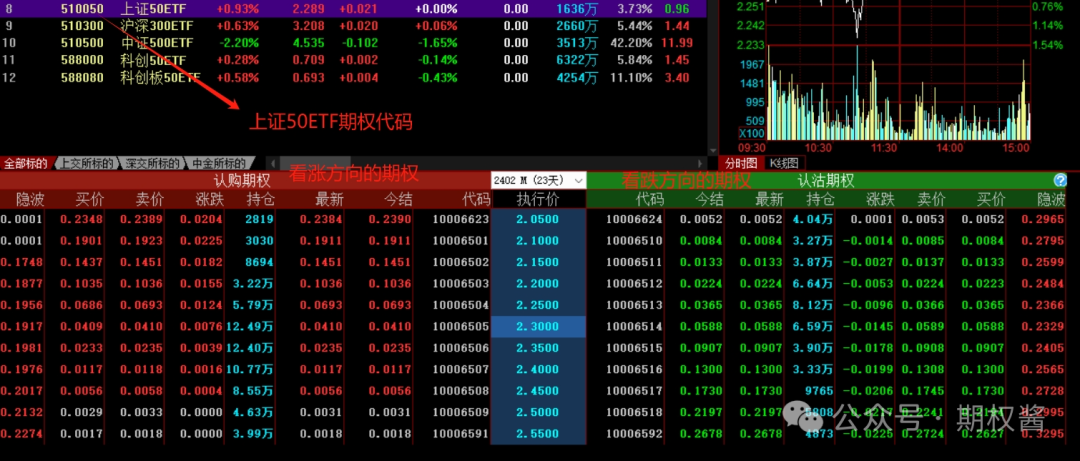Viewport: 1080px width, 461px height.
Task: Click the 09:30 time axis label
Action: click(x=751, y=147)
